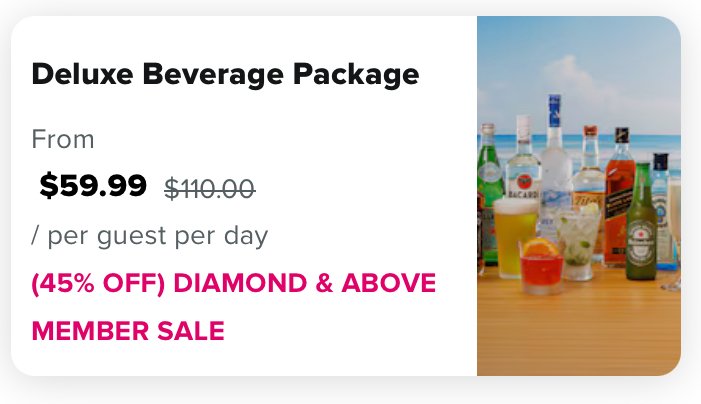Click the Deluxe Beverage Package title

225,74
